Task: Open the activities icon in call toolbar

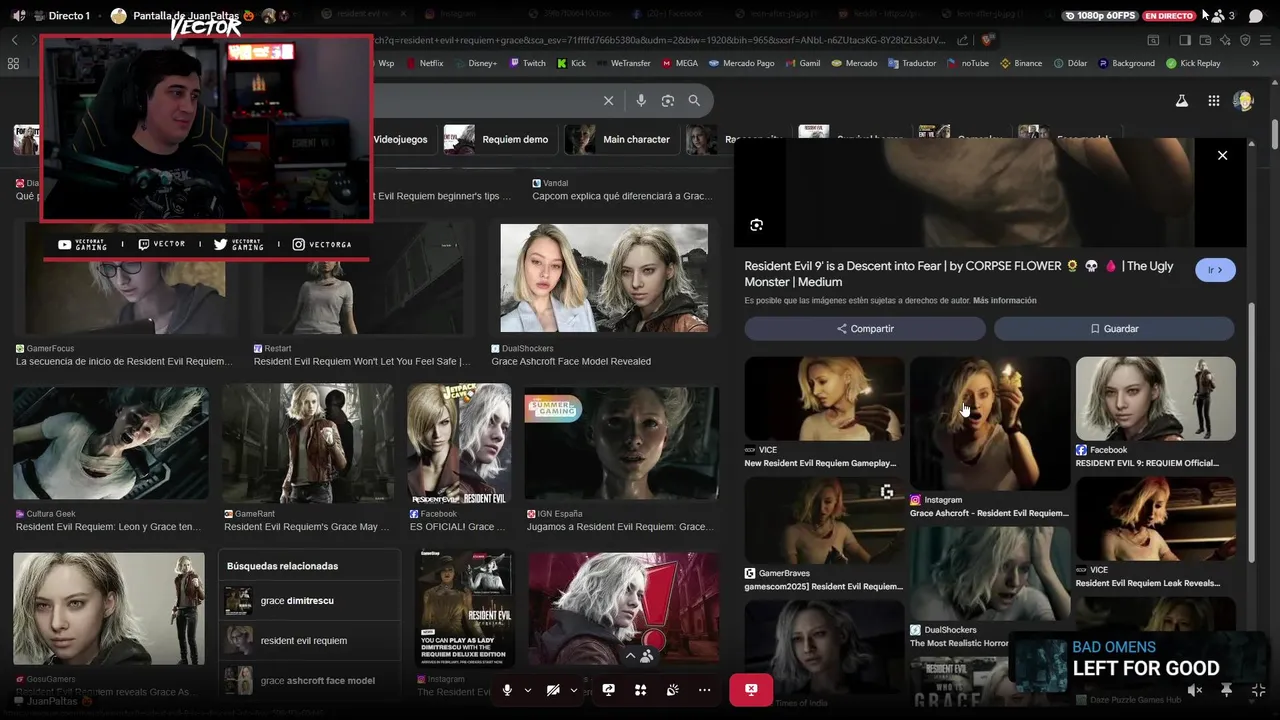Action: click(640, 690)
